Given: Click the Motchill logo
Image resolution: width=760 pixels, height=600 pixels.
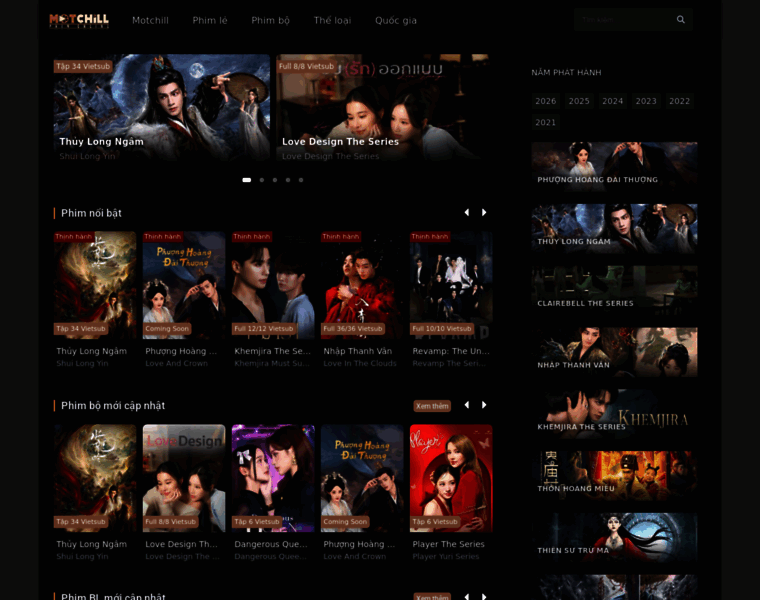Looking at the screenshot, I should tap(79, 20).
